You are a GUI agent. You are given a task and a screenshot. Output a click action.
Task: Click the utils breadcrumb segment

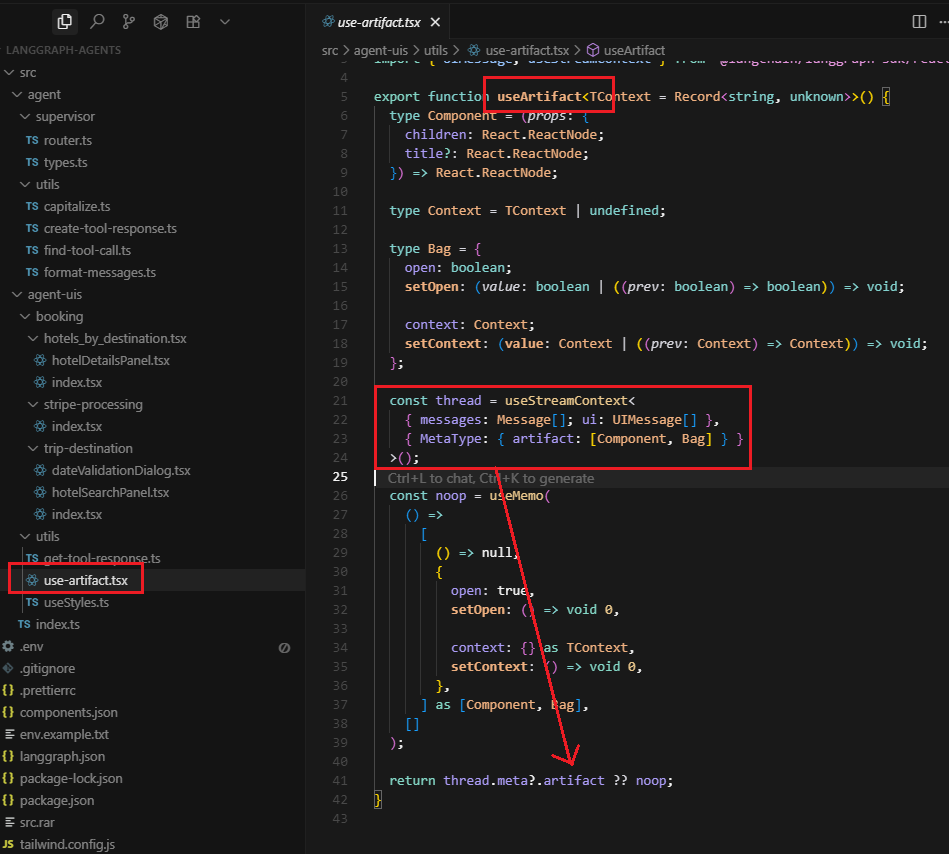pyautogui.click(x=435, y=50)
